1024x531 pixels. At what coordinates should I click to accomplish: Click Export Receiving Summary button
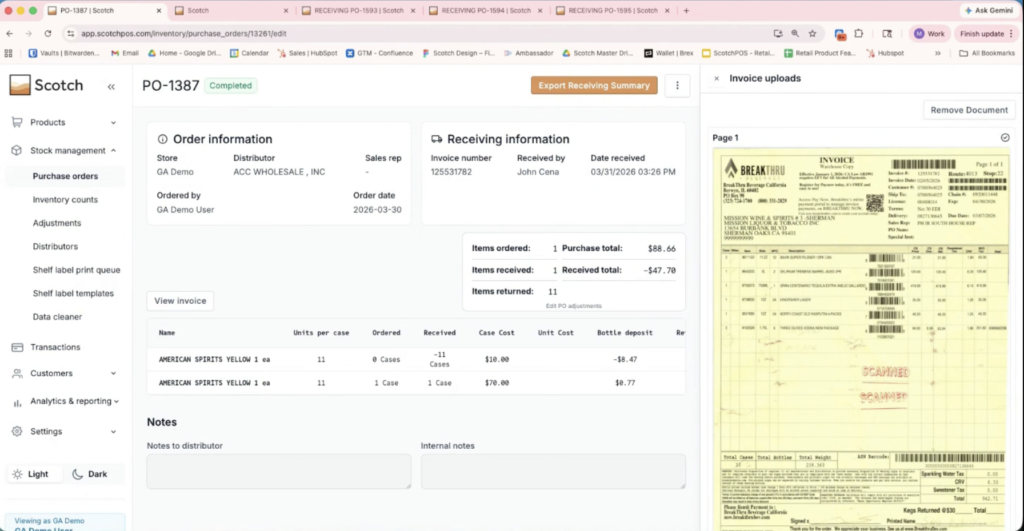click(x=594, y=86)
